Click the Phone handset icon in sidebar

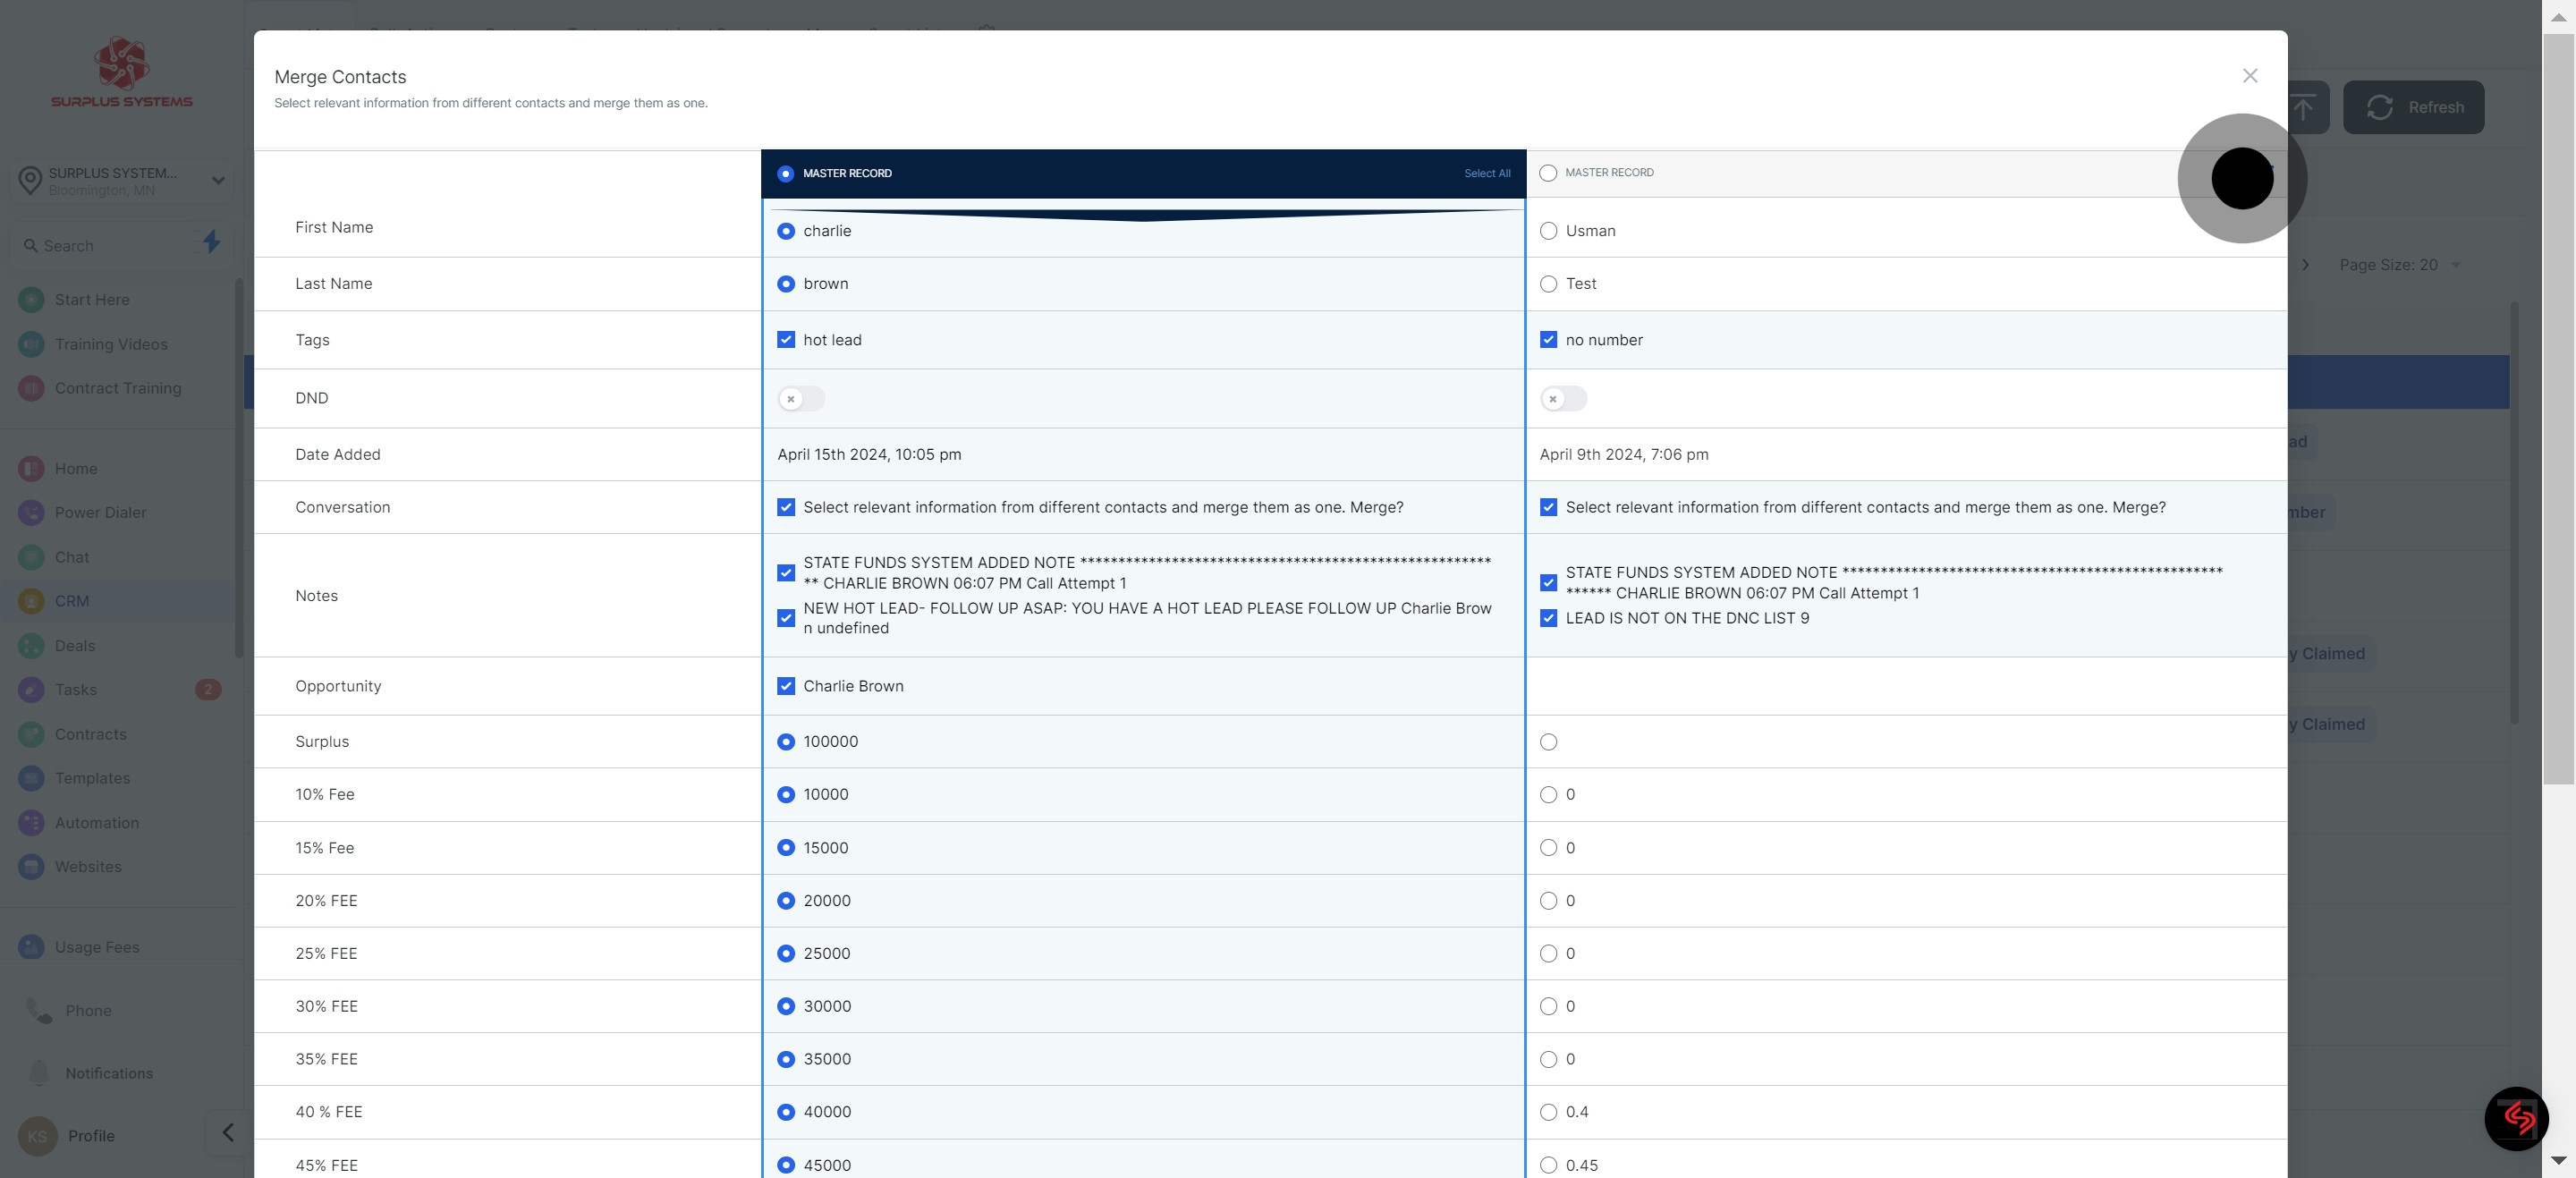[x=39, y=1011]
